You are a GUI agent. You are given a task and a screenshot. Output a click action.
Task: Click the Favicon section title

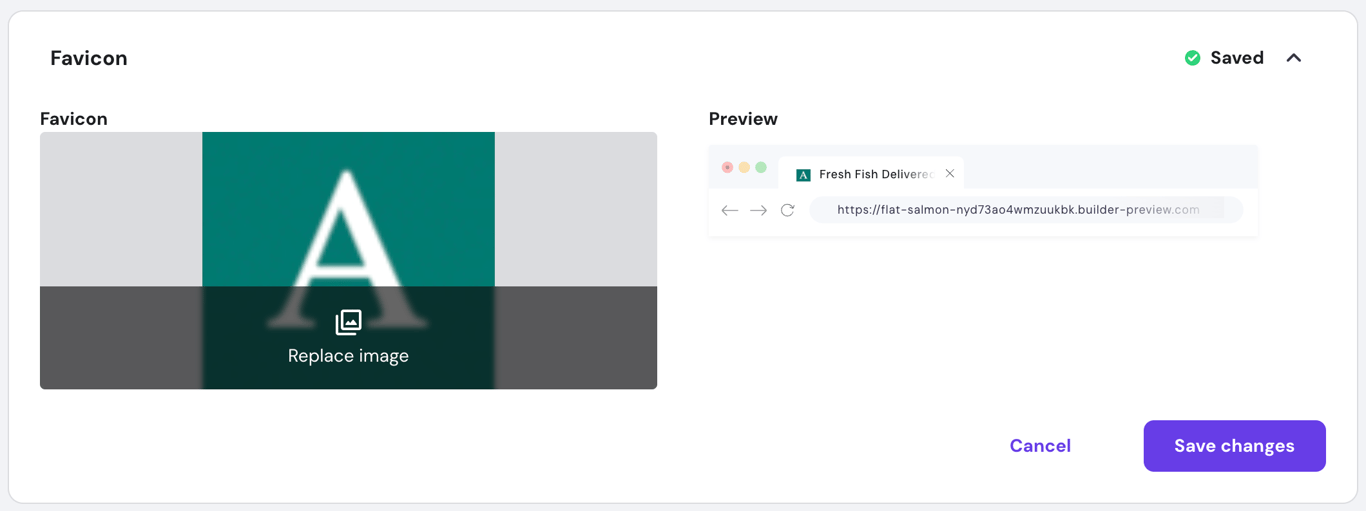tap(89, 58)
